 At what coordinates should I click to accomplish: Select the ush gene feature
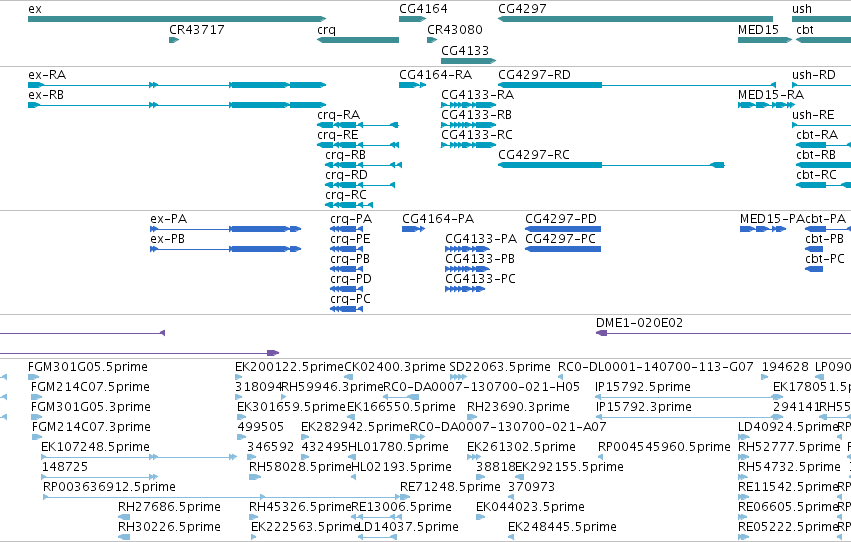822,19
